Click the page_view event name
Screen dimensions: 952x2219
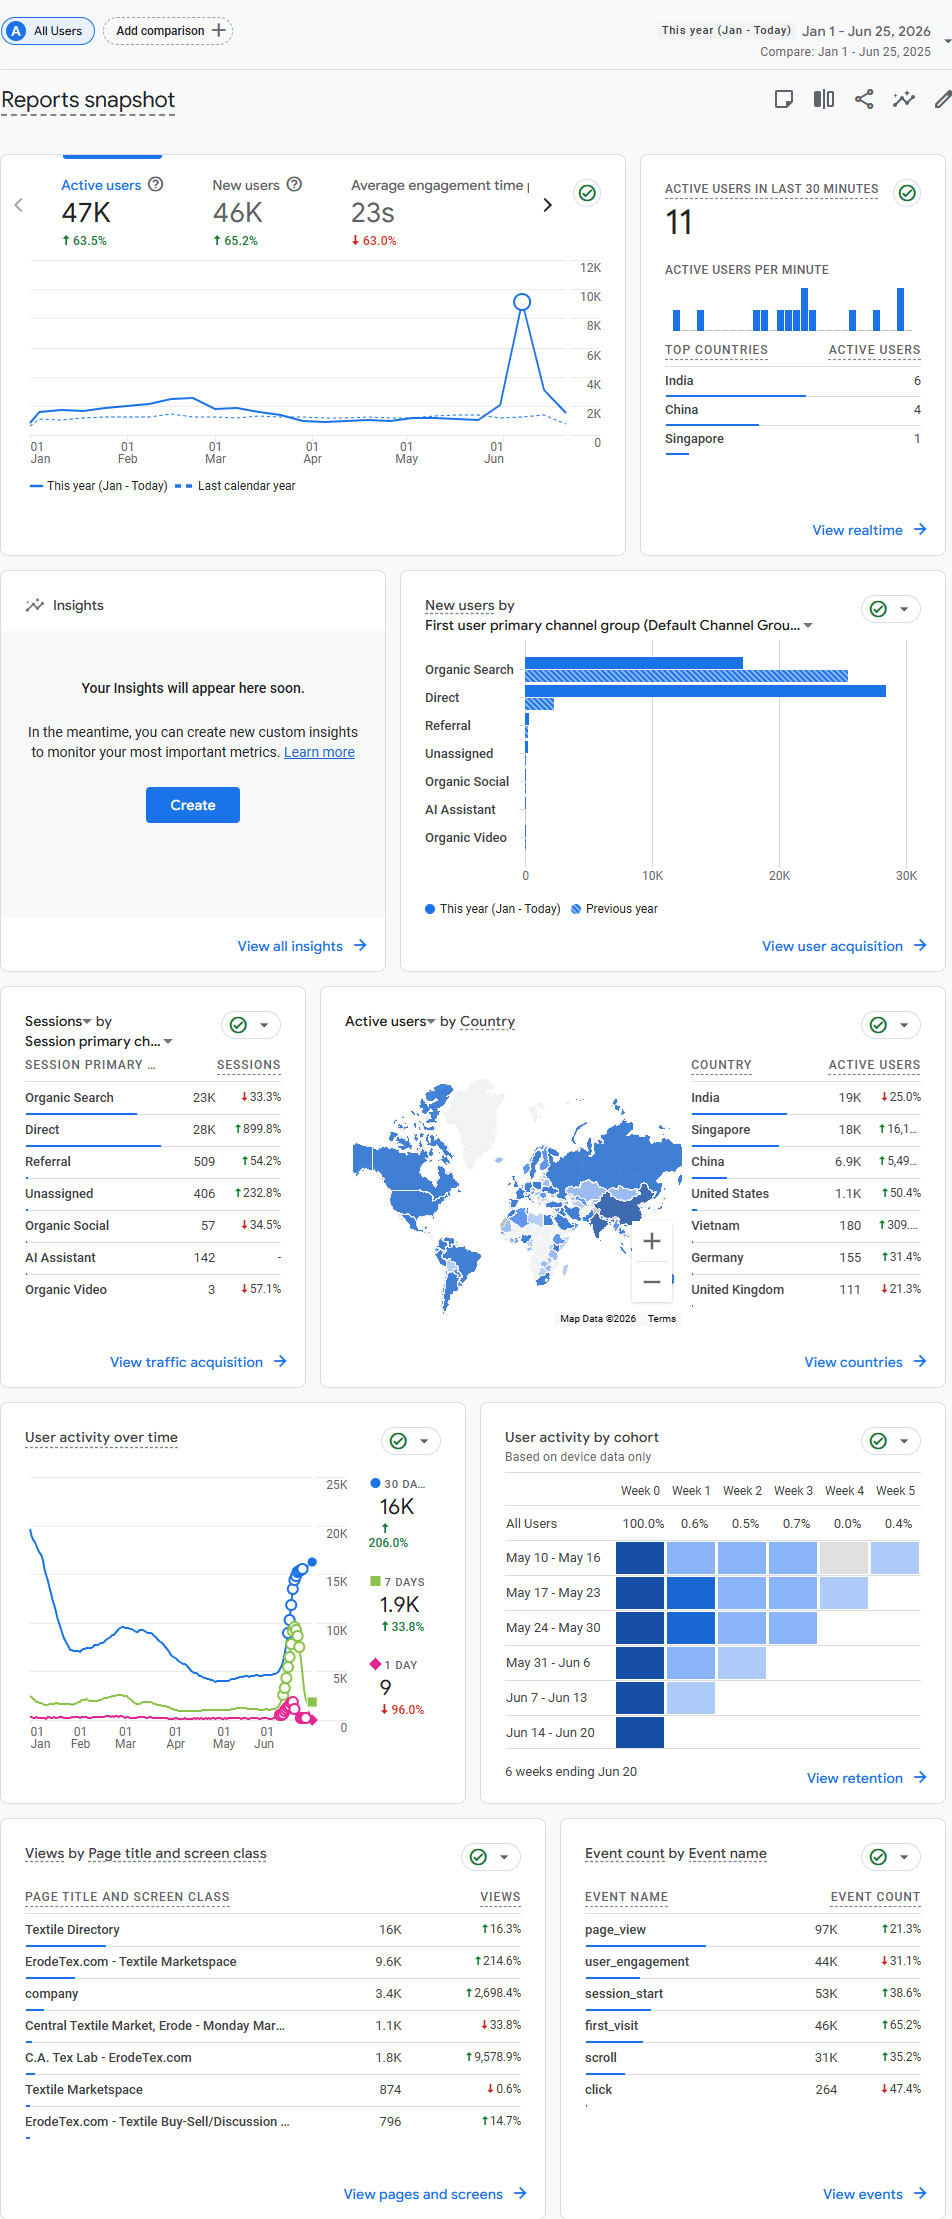click(615, 1930)
